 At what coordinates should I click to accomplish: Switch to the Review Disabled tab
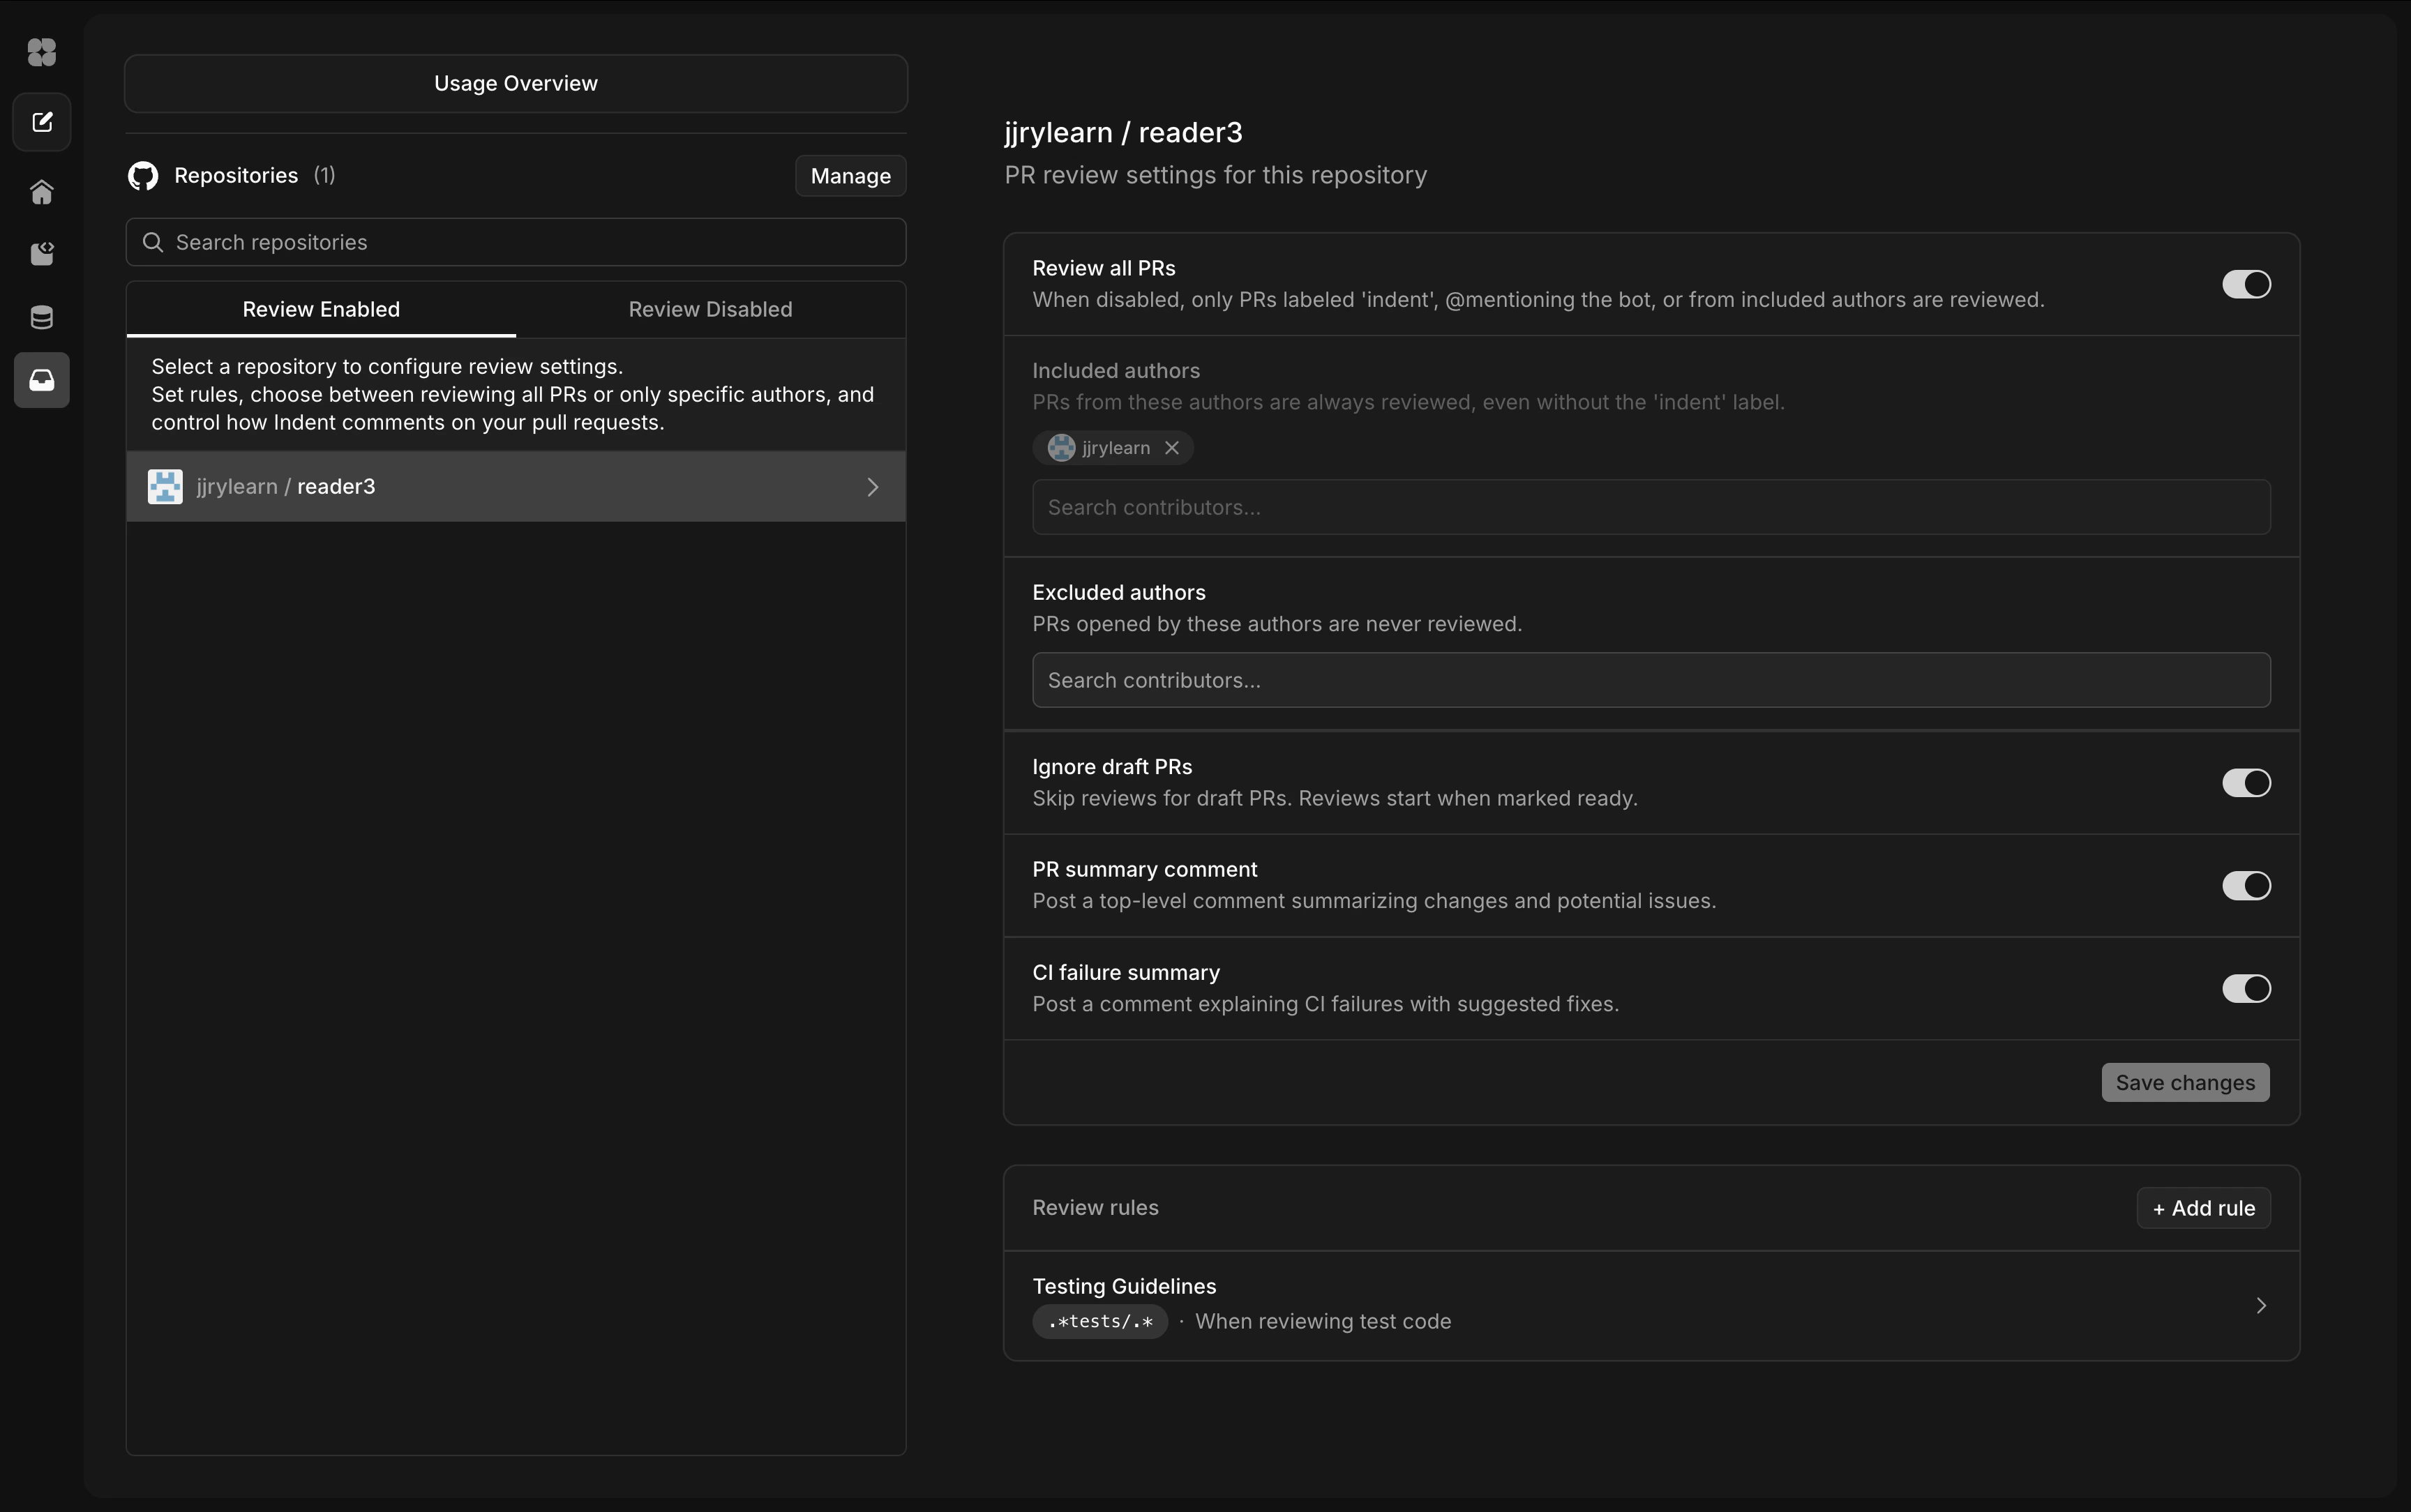[710, 308]
